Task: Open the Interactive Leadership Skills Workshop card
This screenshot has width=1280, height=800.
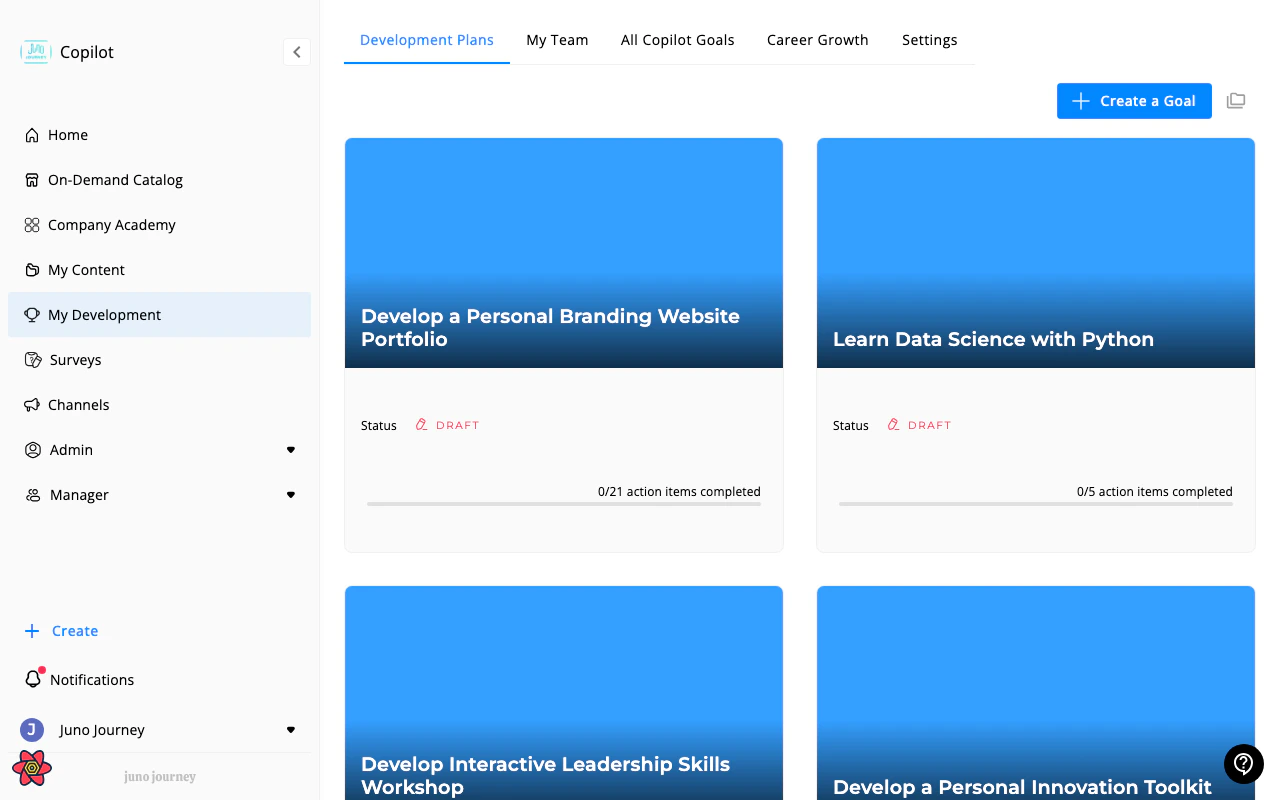Action: pos(564,693)
